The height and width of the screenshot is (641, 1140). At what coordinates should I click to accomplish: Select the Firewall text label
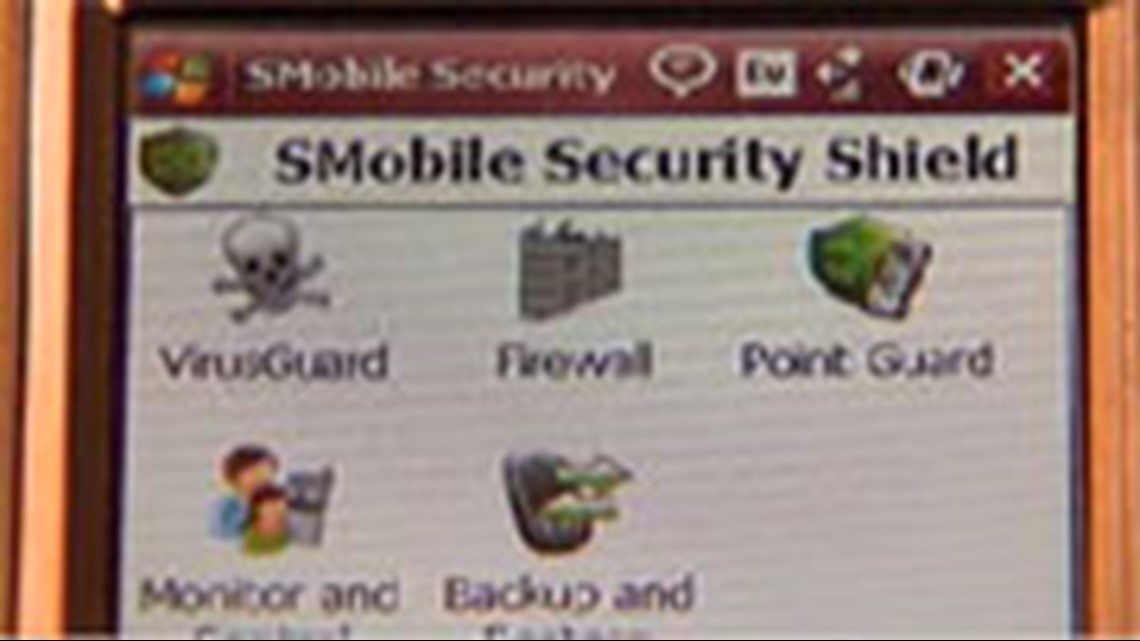tap(574, 360)
